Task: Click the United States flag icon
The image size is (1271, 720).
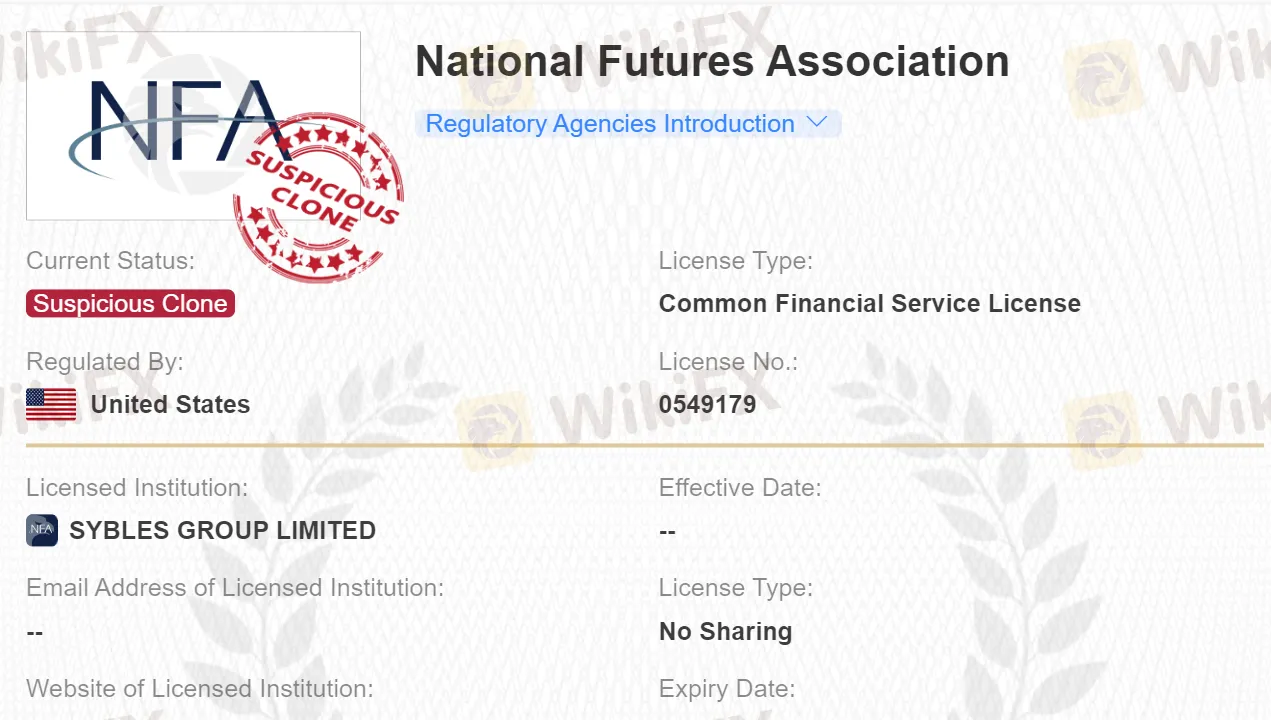Action: click(x=51, y=404)
